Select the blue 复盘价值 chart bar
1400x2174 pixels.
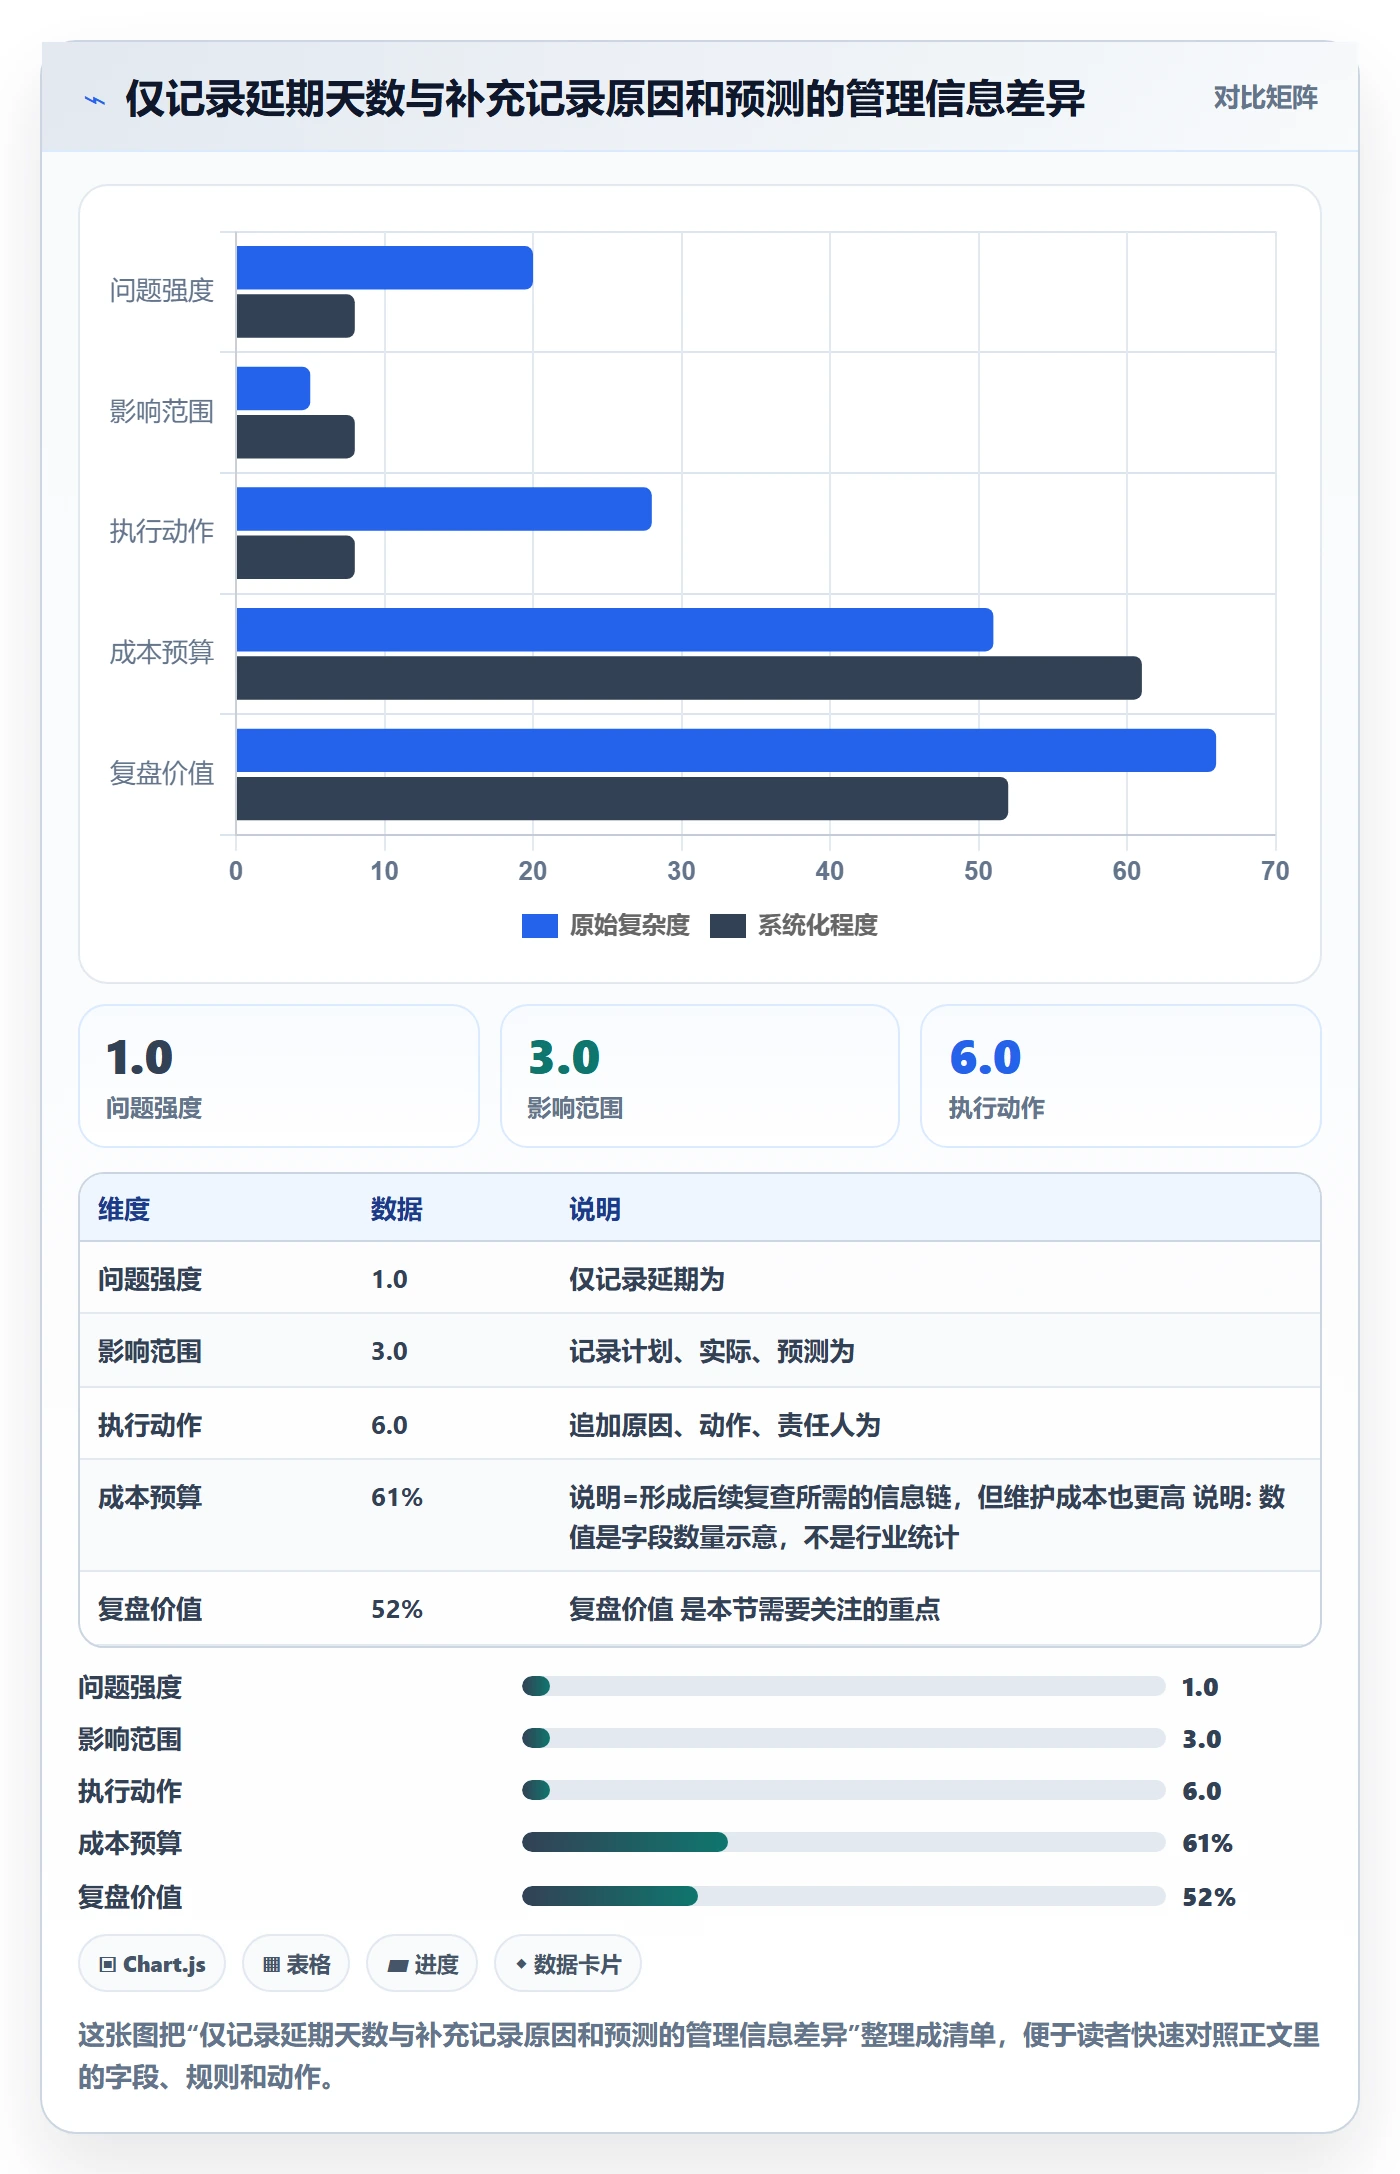[726, 750]
